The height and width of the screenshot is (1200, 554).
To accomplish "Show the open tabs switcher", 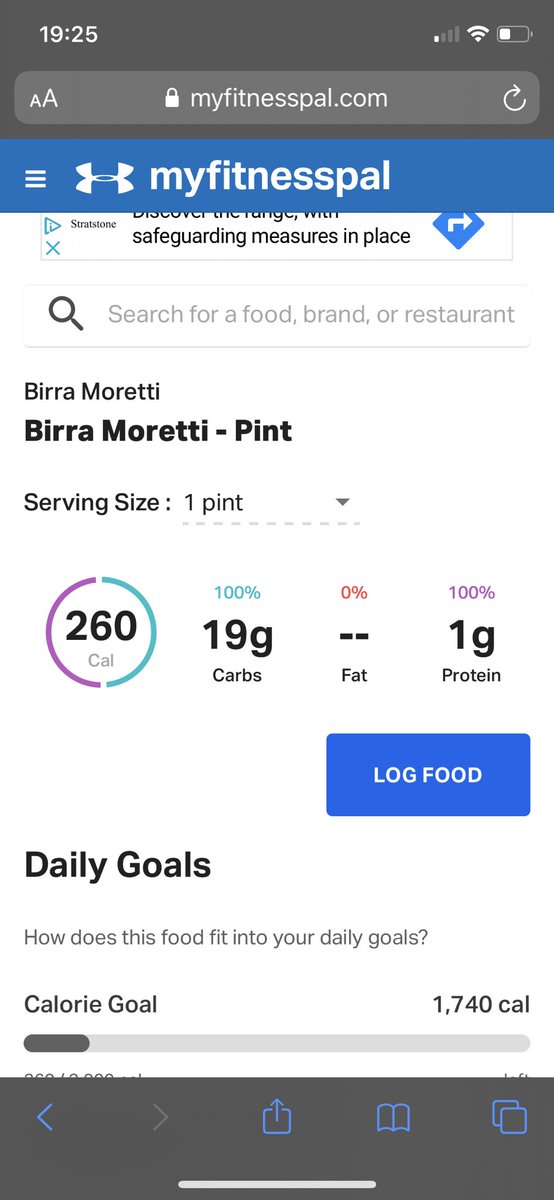I will point(510,1117).
